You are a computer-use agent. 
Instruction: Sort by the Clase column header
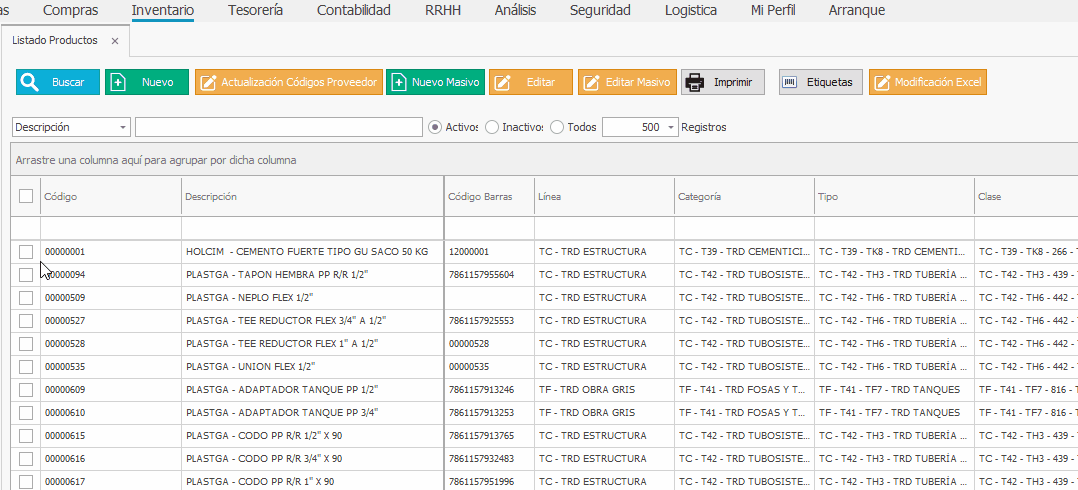[1026, 197]
